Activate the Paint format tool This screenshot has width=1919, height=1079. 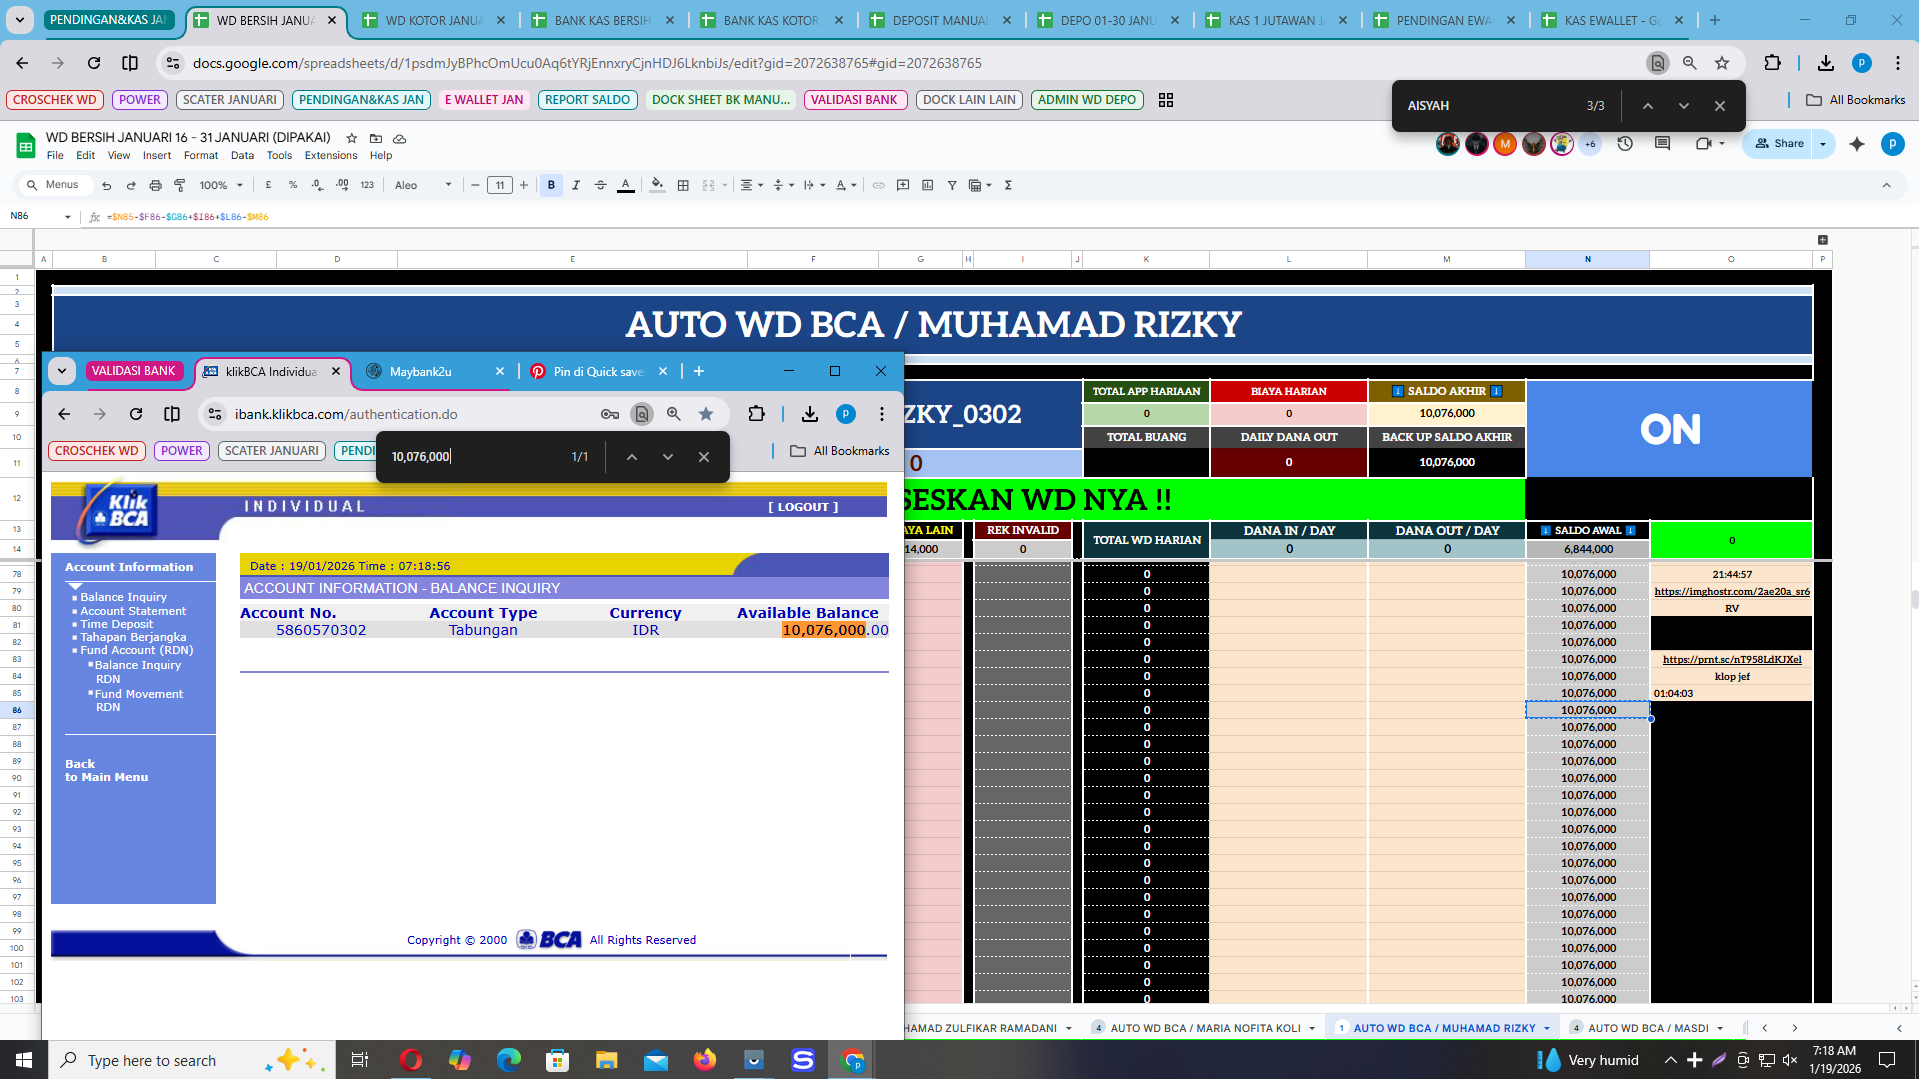[180, 185]
